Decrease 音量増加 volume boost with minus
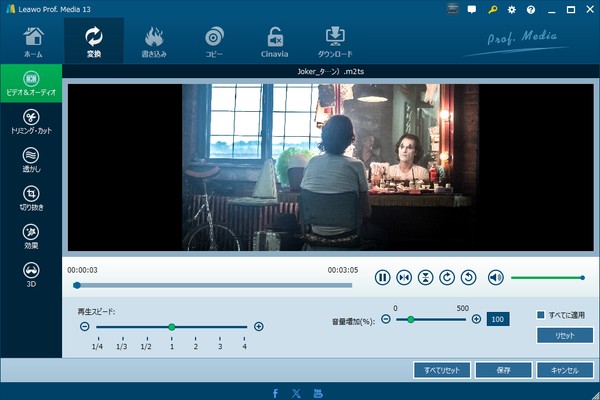Viewport: 600px width, 400px height. pos(386,319)
